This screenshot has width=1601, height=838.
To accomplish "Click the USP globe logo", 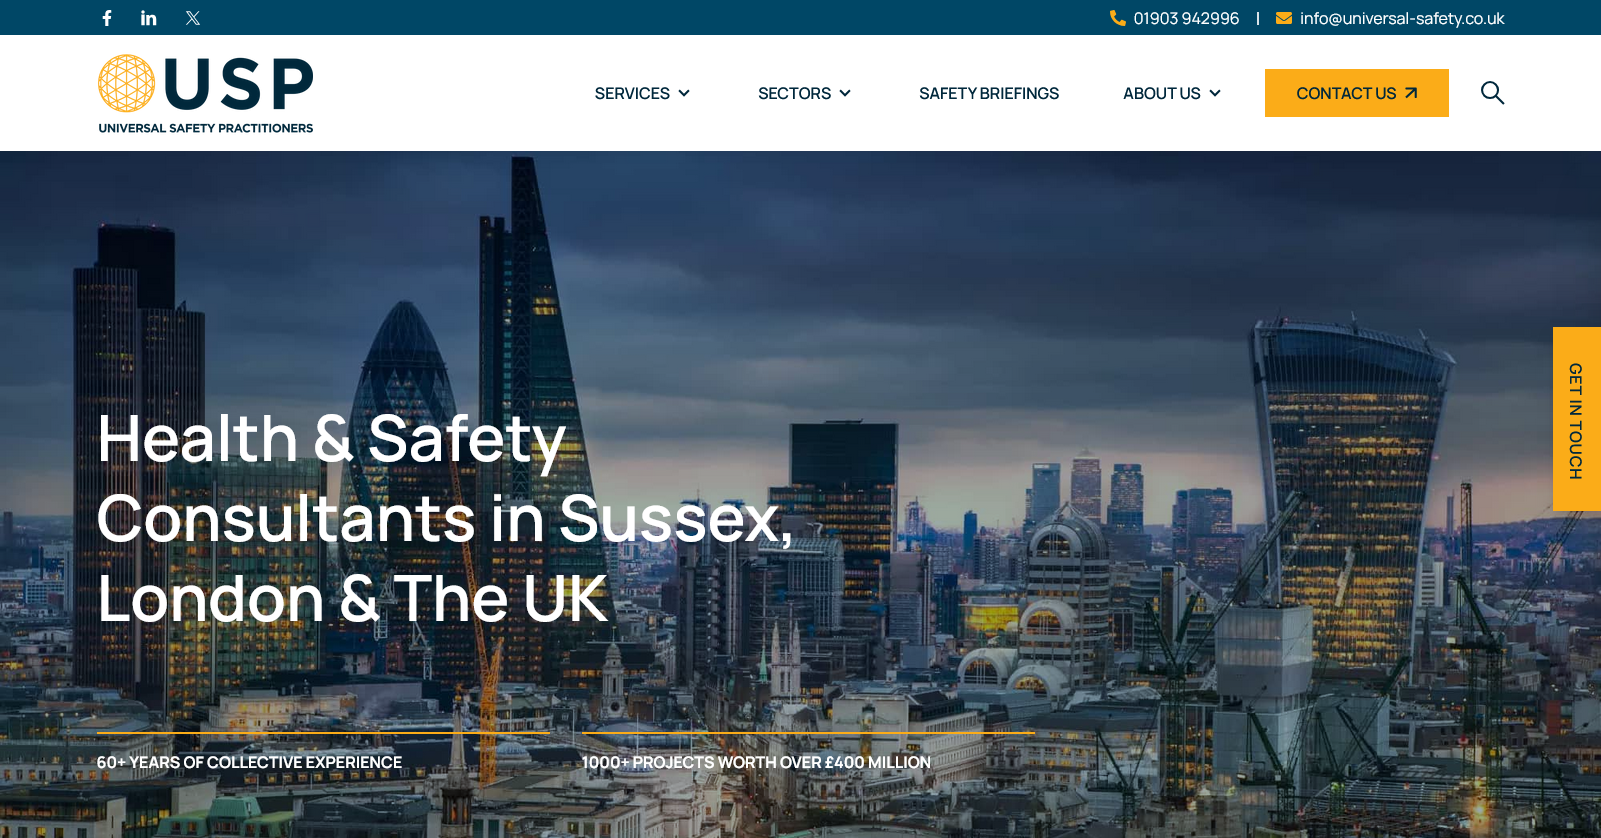I will [127, 83].
